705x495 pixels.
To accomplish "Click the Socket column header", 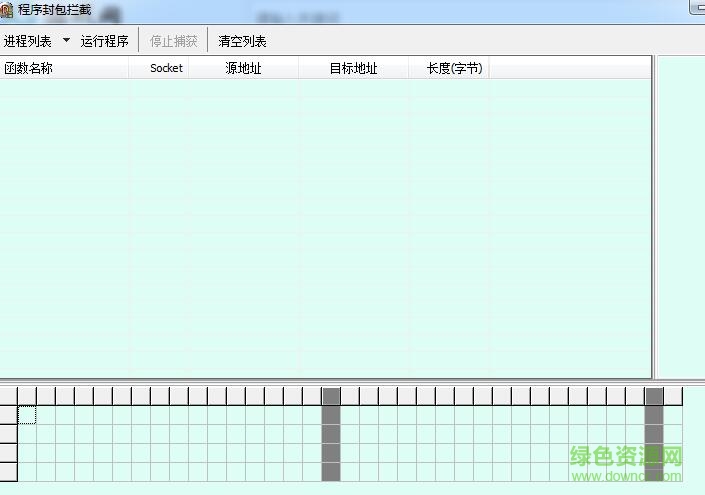I will (159, 68).
